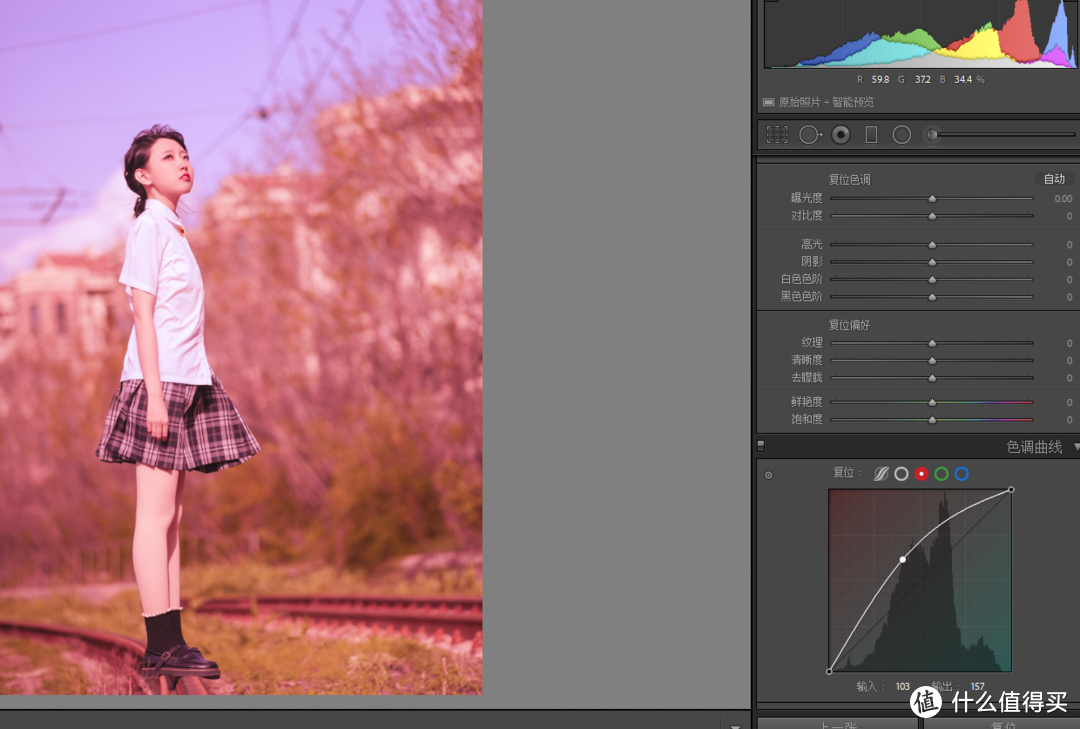Click the curve output value 157

(x=977, y=686)
